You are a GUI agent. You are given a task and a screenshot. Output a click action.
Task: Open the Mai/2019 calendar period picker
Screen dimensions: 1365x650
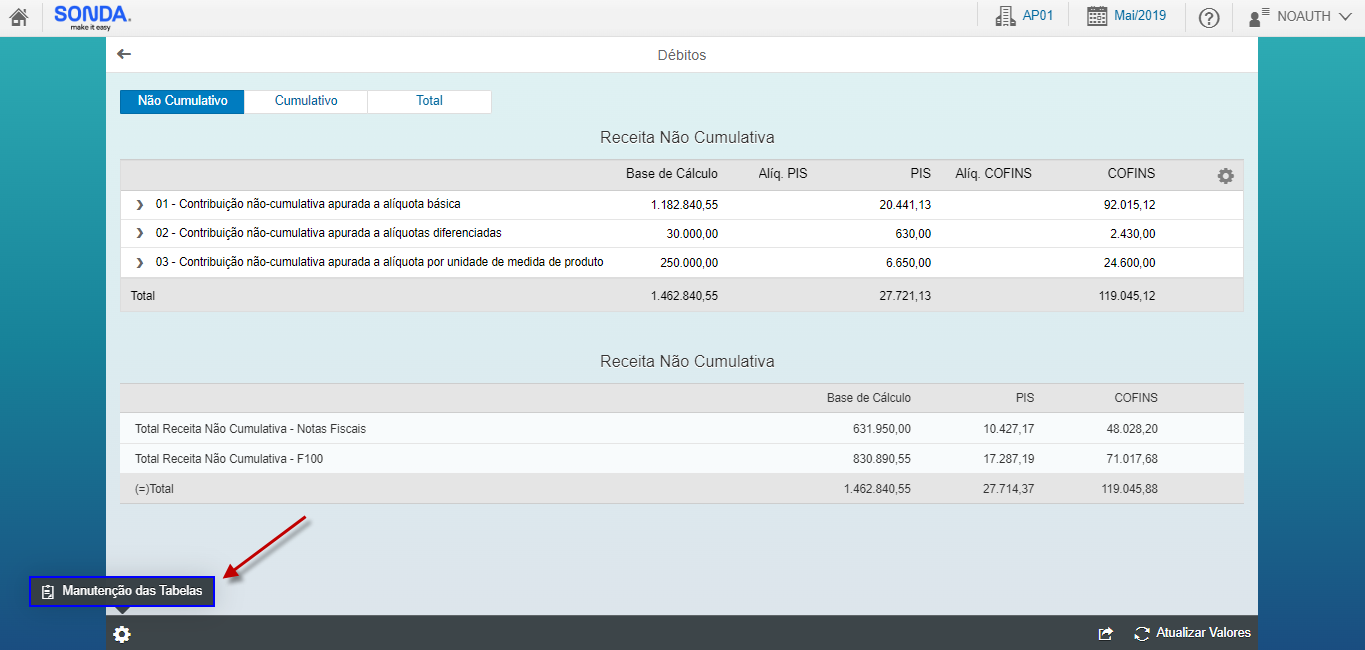click(1126, 16)
